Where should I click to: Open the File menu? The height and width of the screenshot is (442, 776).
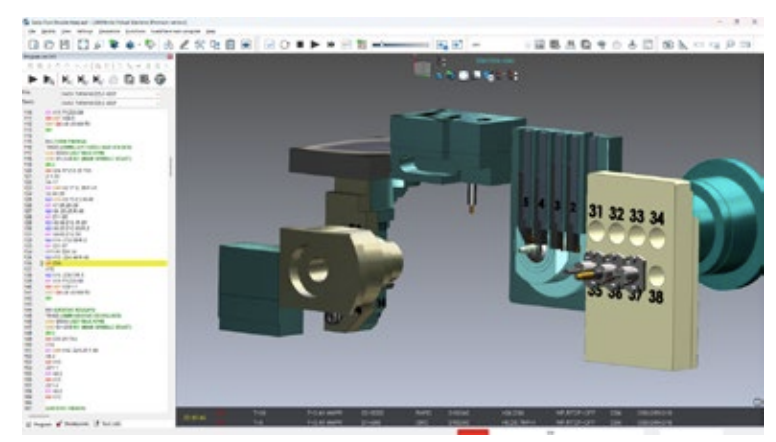(x=32, y=31)
